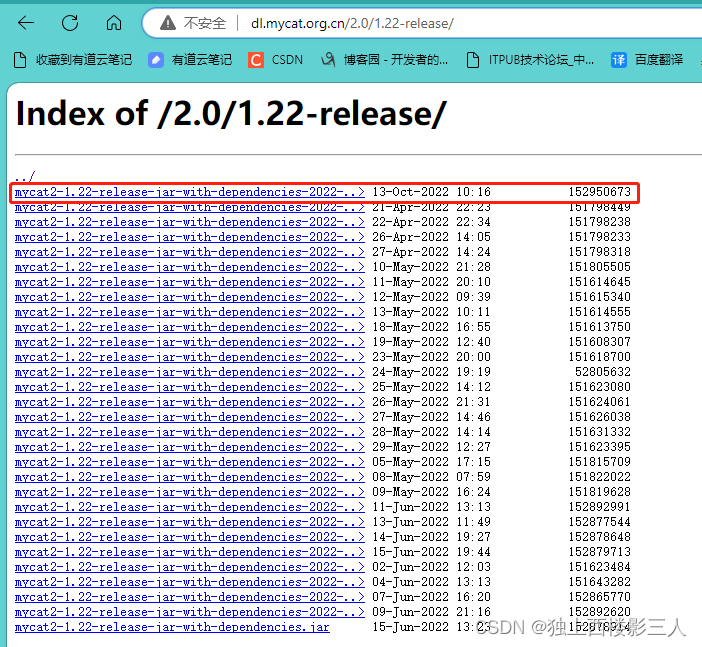Select the date 13-Oct-2022 10:16

tap(432, 192)
